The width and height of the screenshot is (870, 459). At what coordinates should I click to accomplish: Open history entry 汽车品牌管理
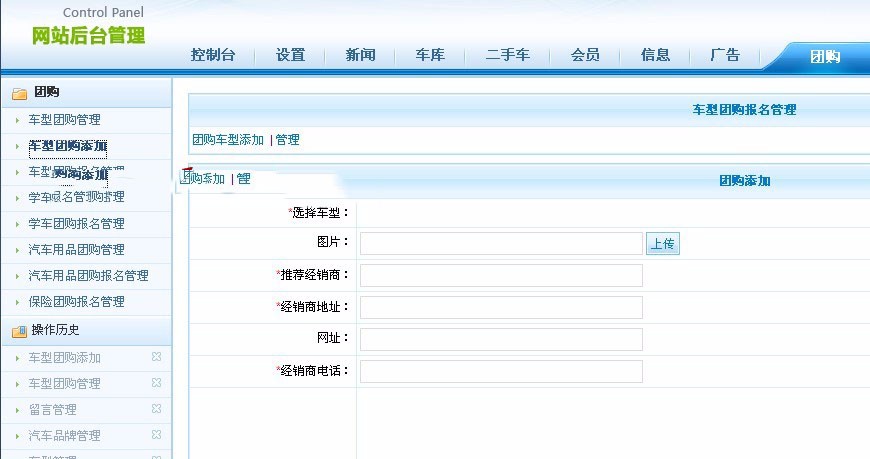pos(64,436)
